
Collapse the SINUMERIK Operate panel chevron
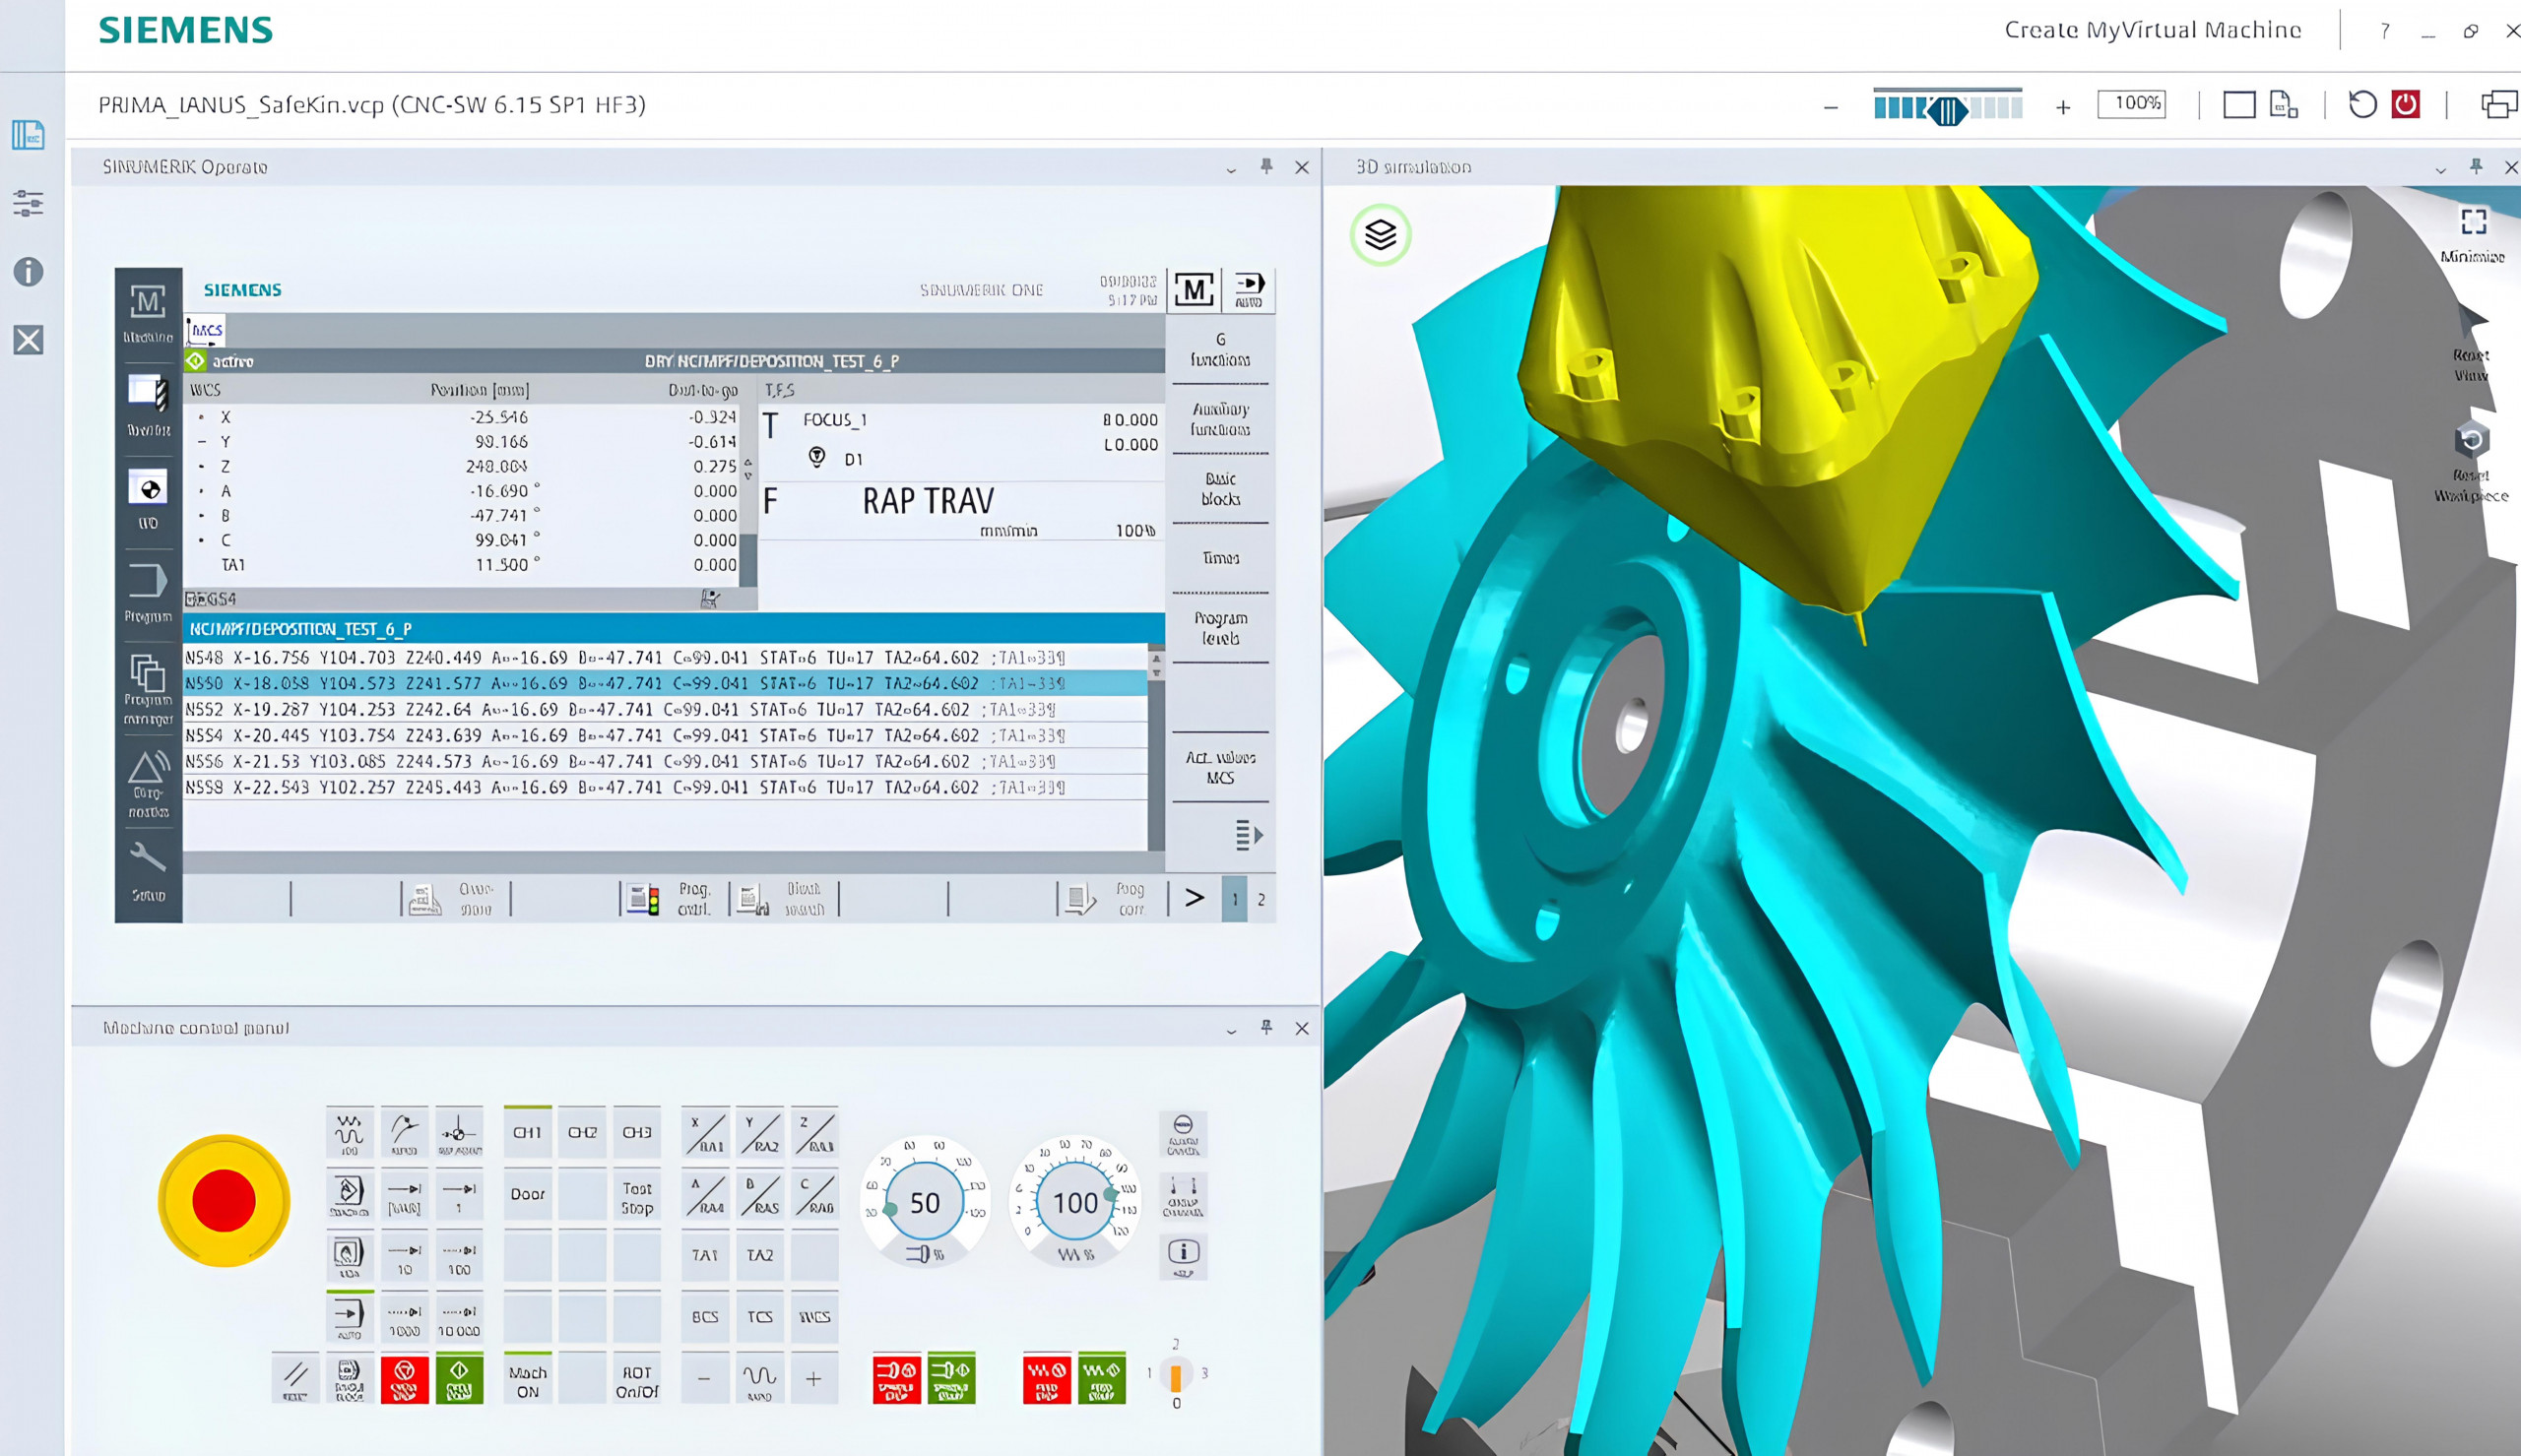click(1231, 168)
